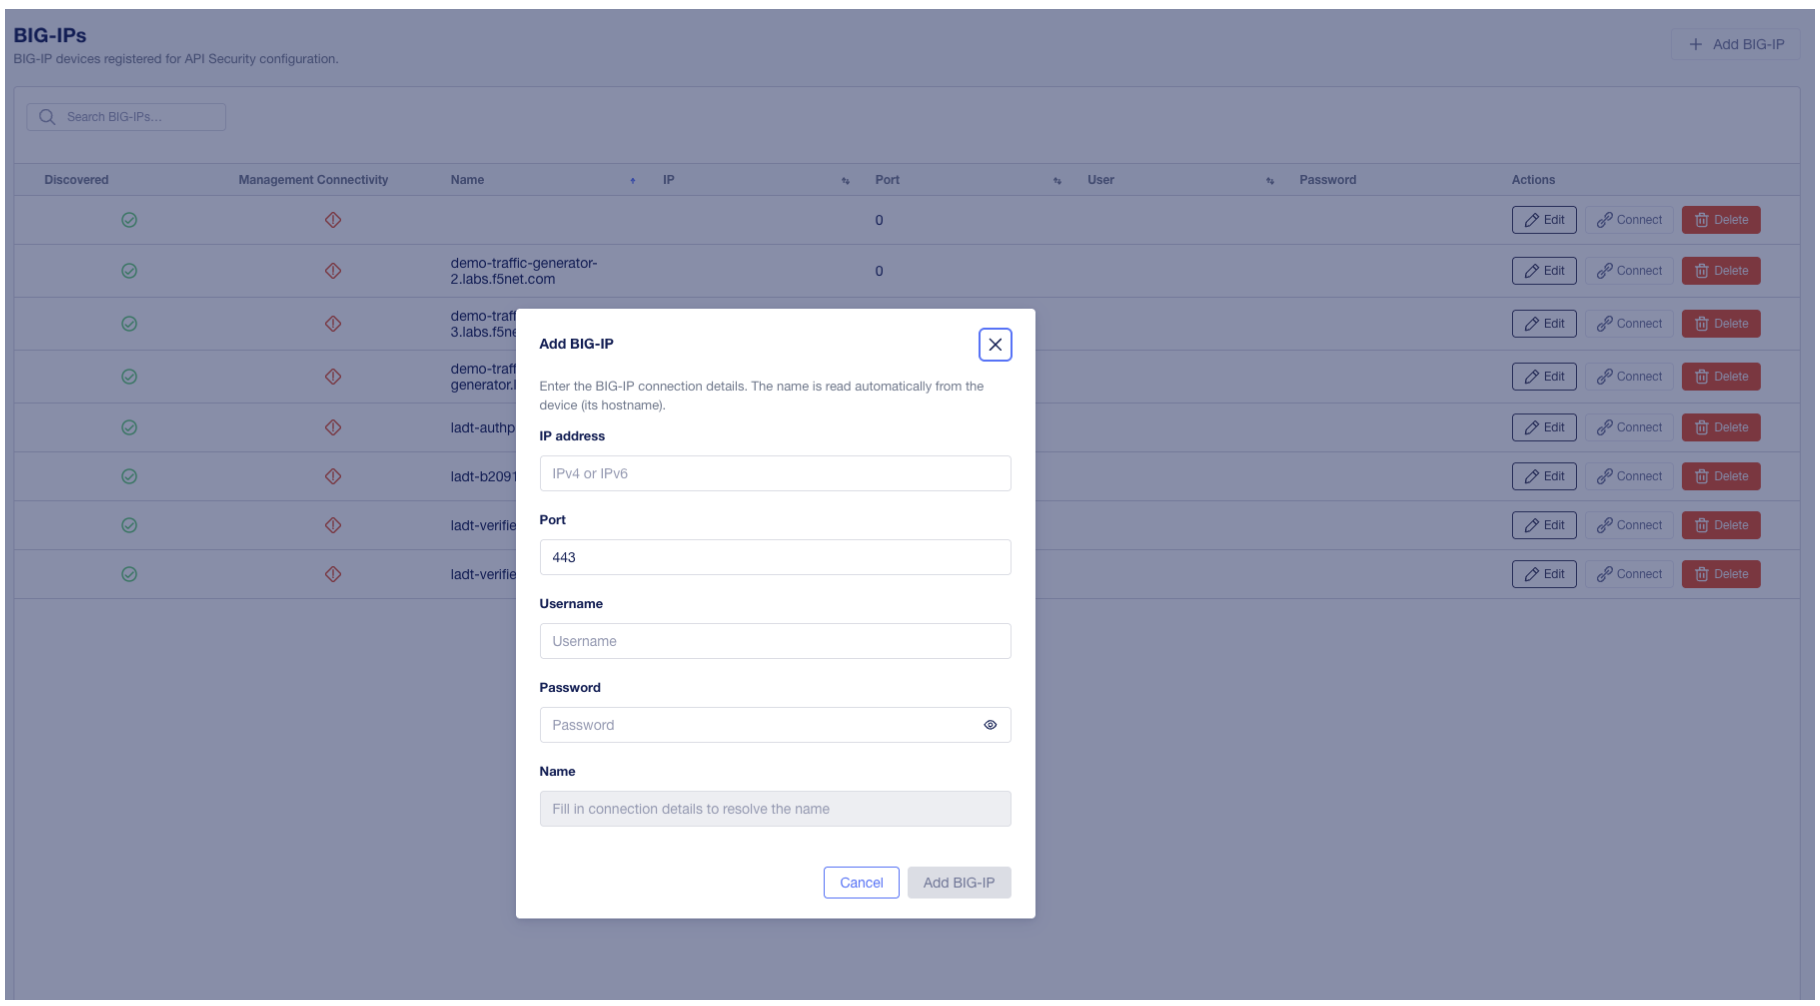This screenshot has height=1006, width=1820.
Task: Sort by the Port column icon
Action: pos(1057,181)
